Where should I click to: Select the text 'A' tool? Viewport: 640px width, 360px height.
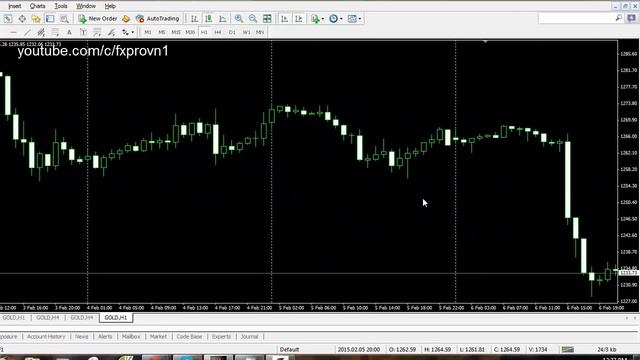pyautogui.click(x=69, y=32)
